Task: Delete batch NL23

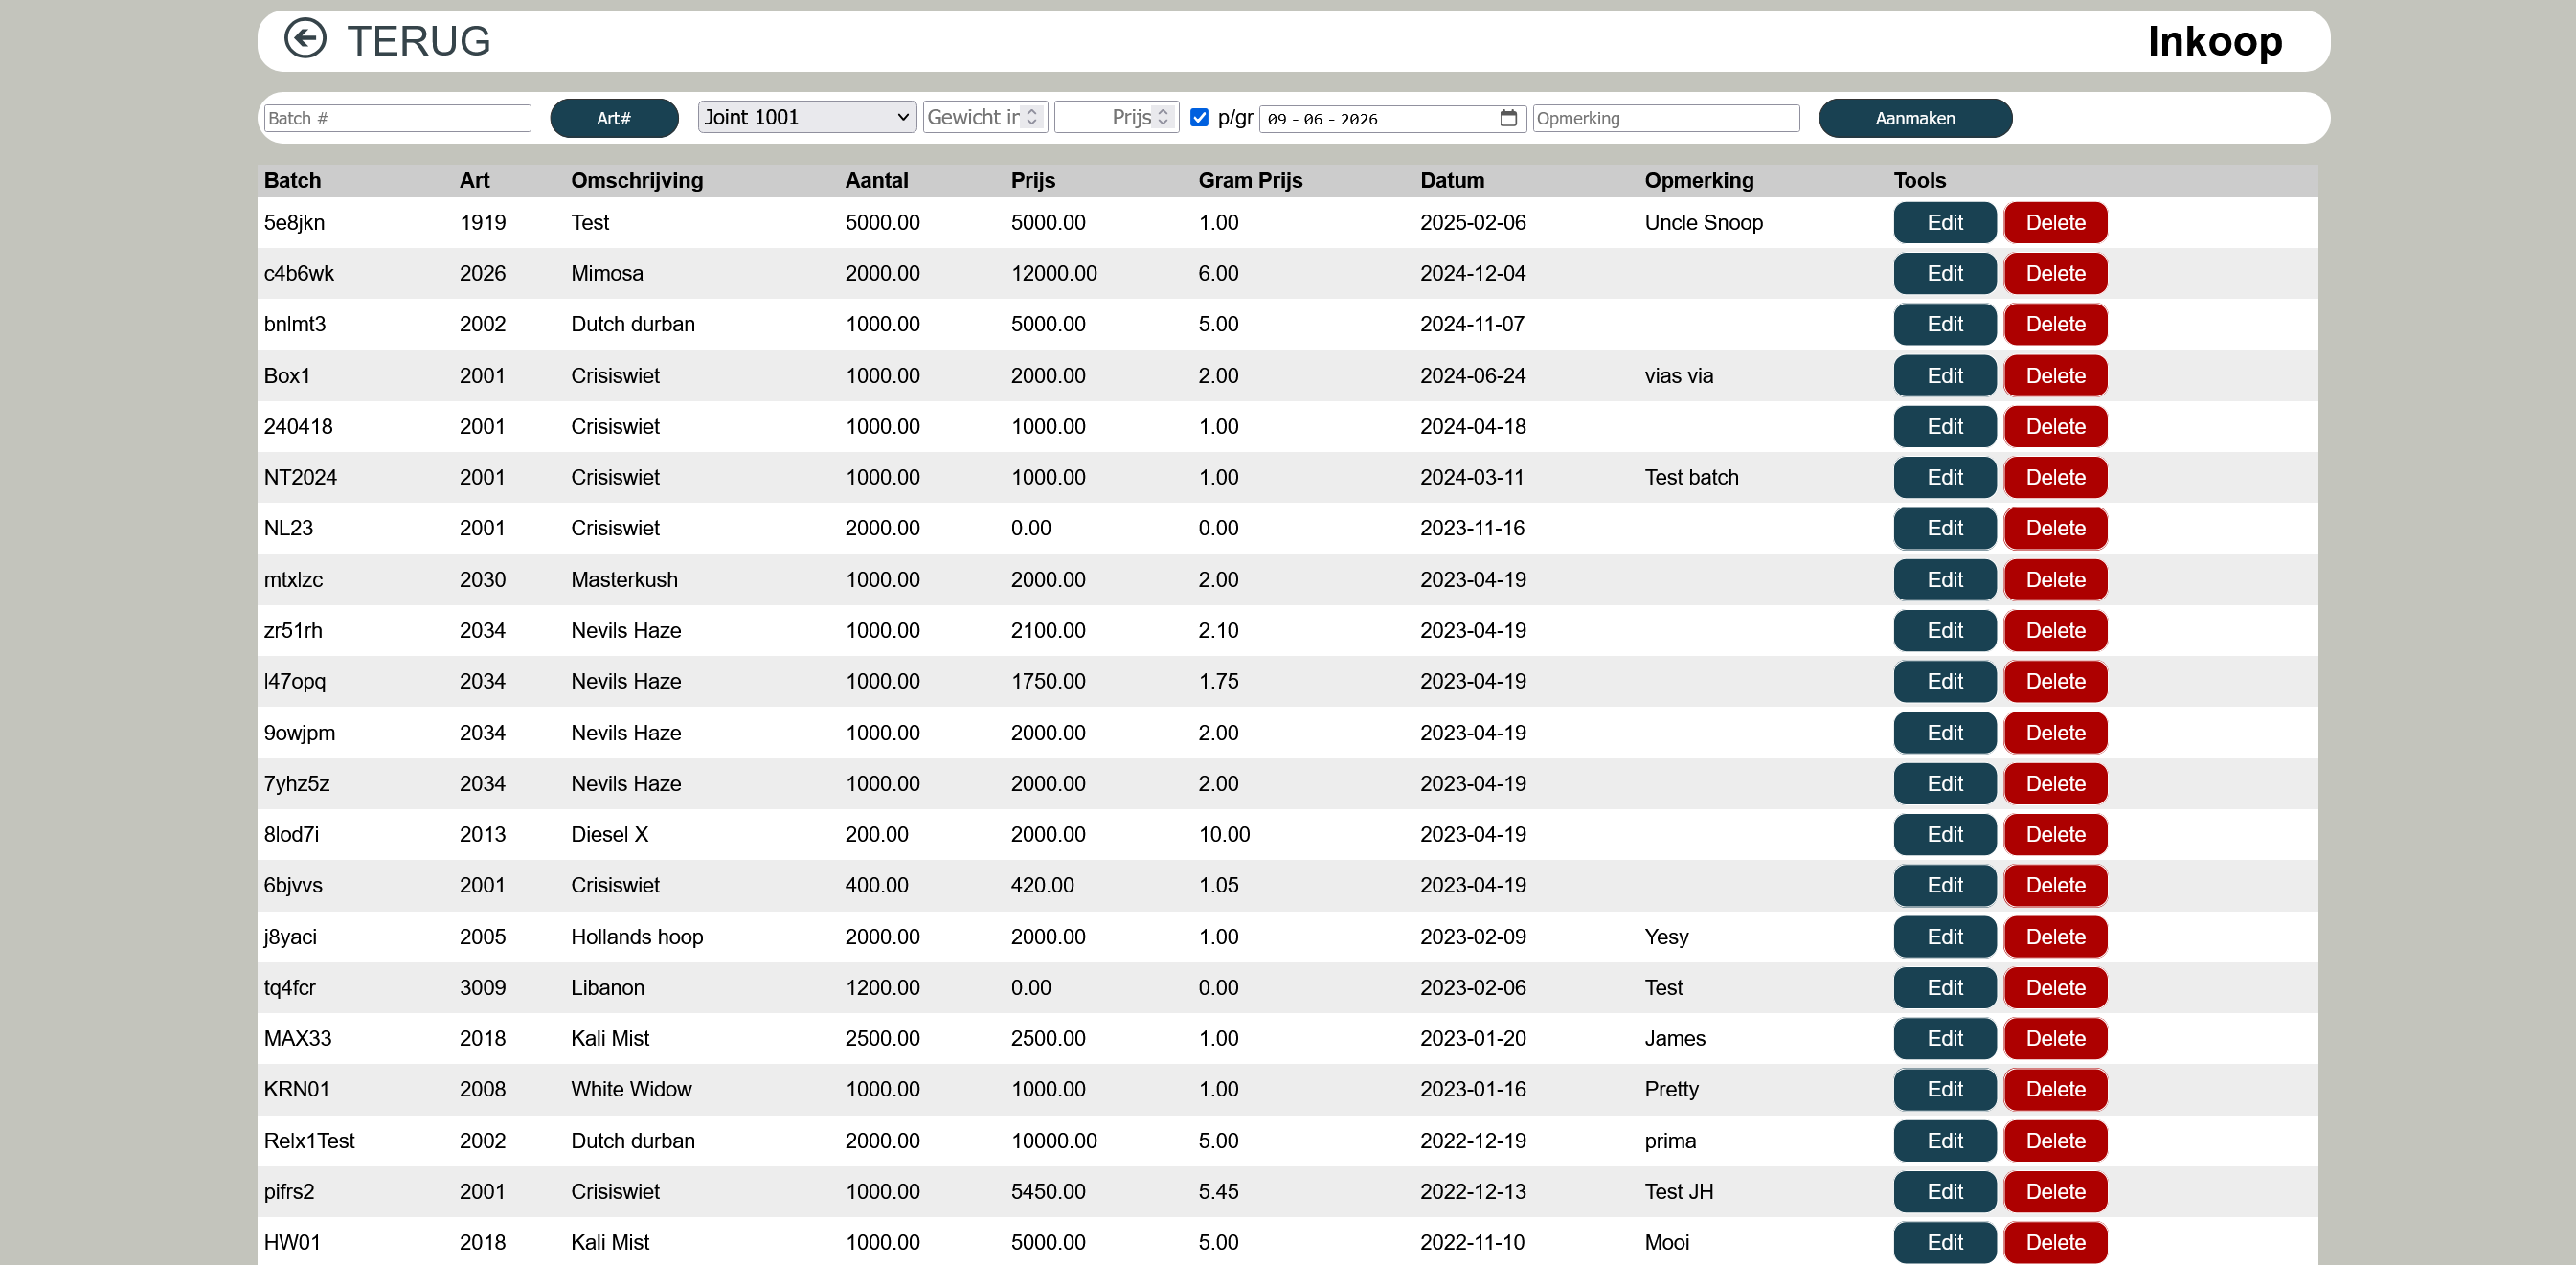Action: coord(2055,528)
